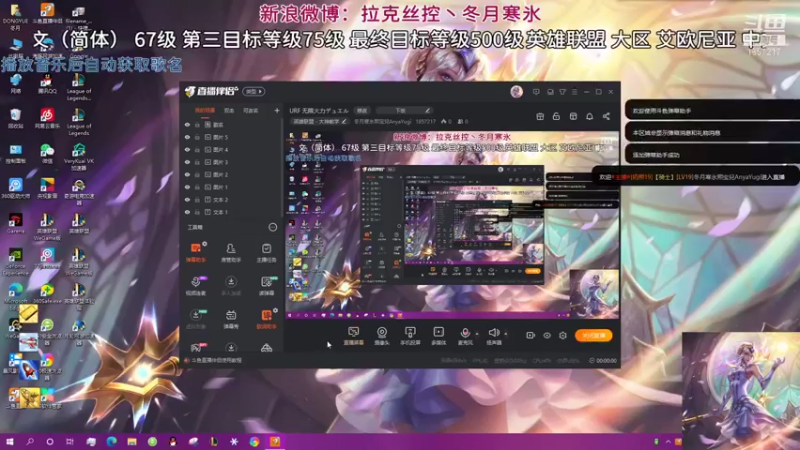This screenshot has width=800, height=450.
Task: Click the small button next to the stream title
Action: point(362,110)
